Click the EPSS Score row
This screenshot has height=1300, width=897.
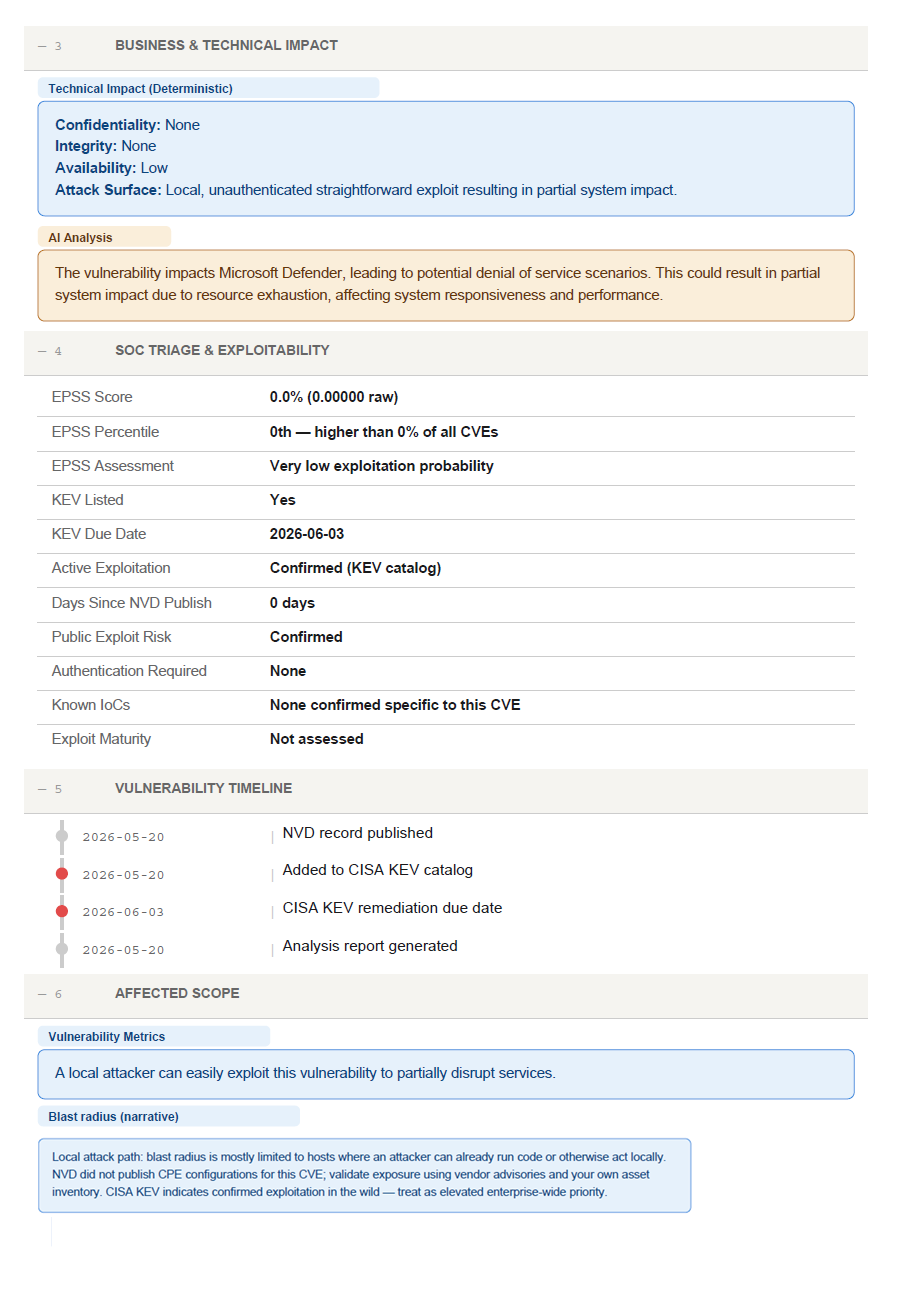point(446,397)
